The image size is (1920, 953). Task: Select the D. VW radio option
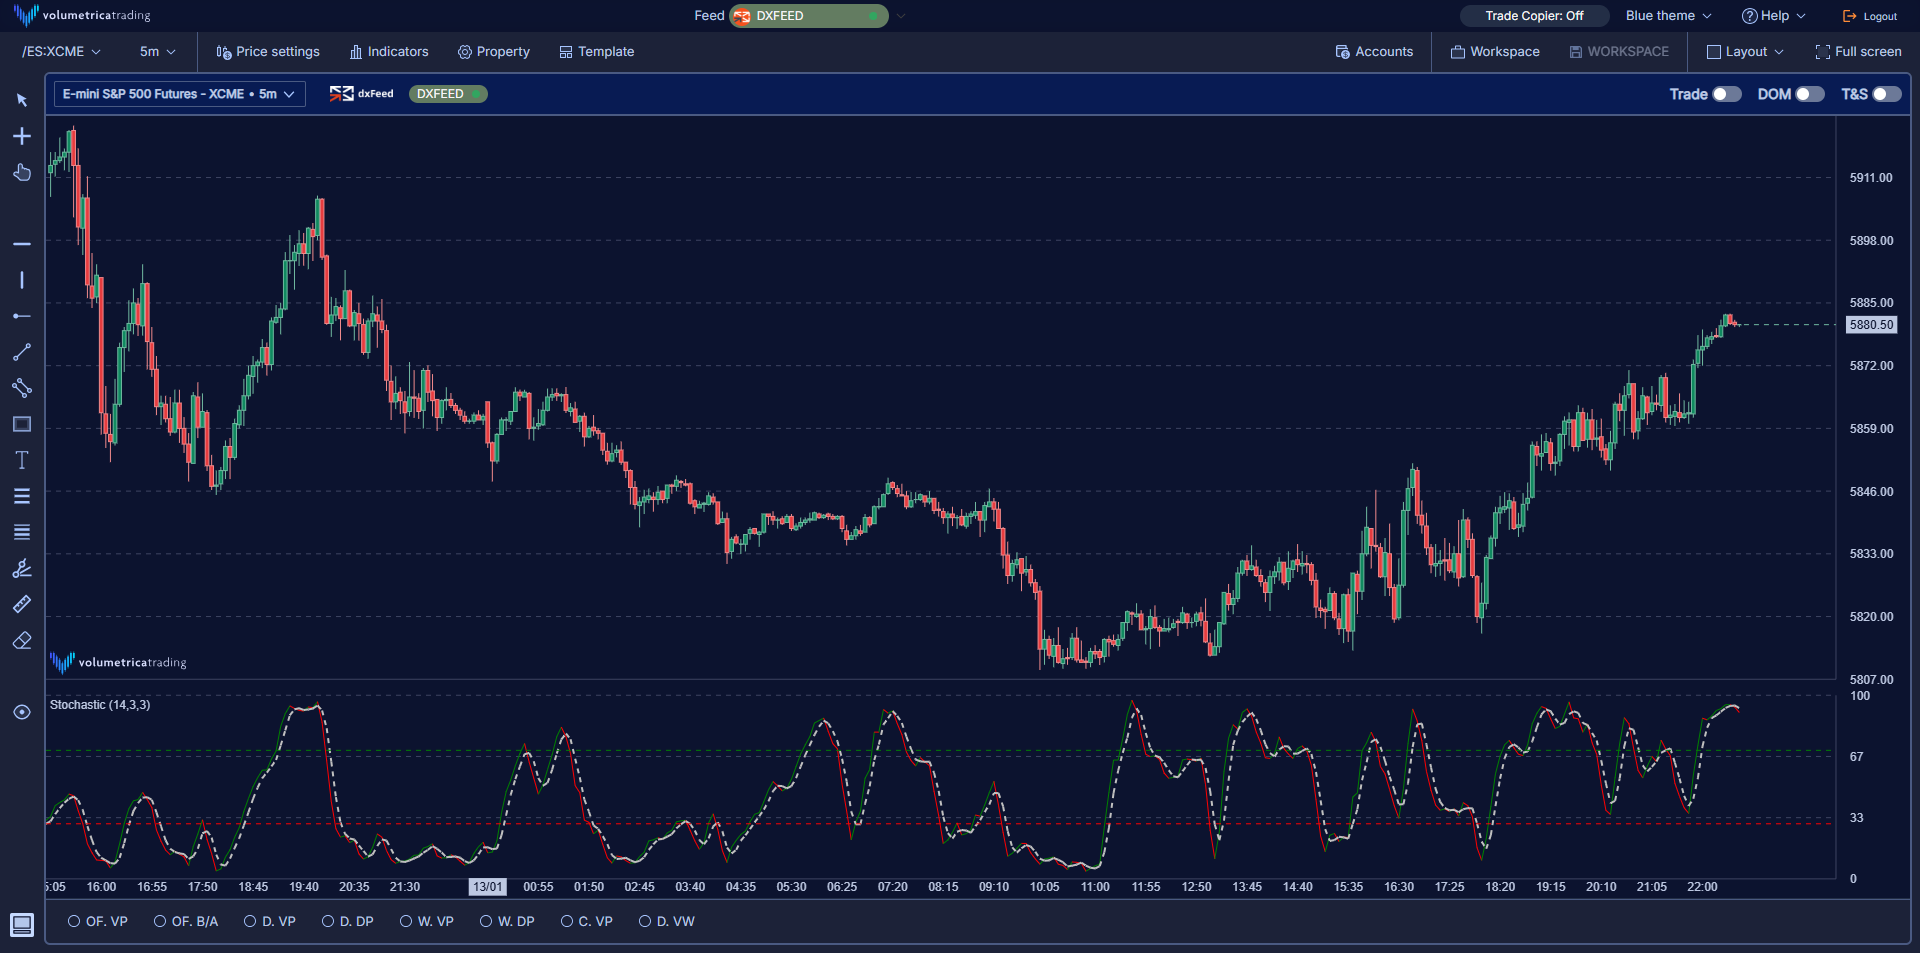[645, 921]
